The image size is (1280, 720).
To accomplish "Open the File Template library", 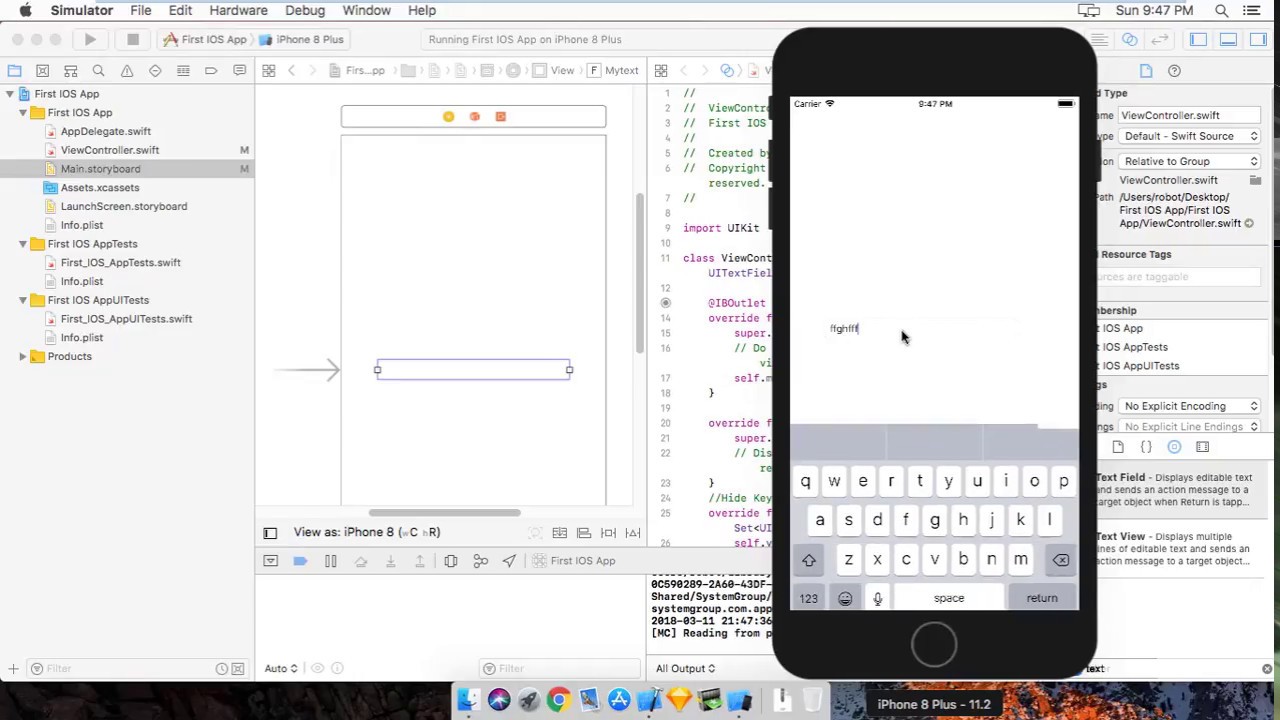I will pyautogui.click(x=1118, y=447).
